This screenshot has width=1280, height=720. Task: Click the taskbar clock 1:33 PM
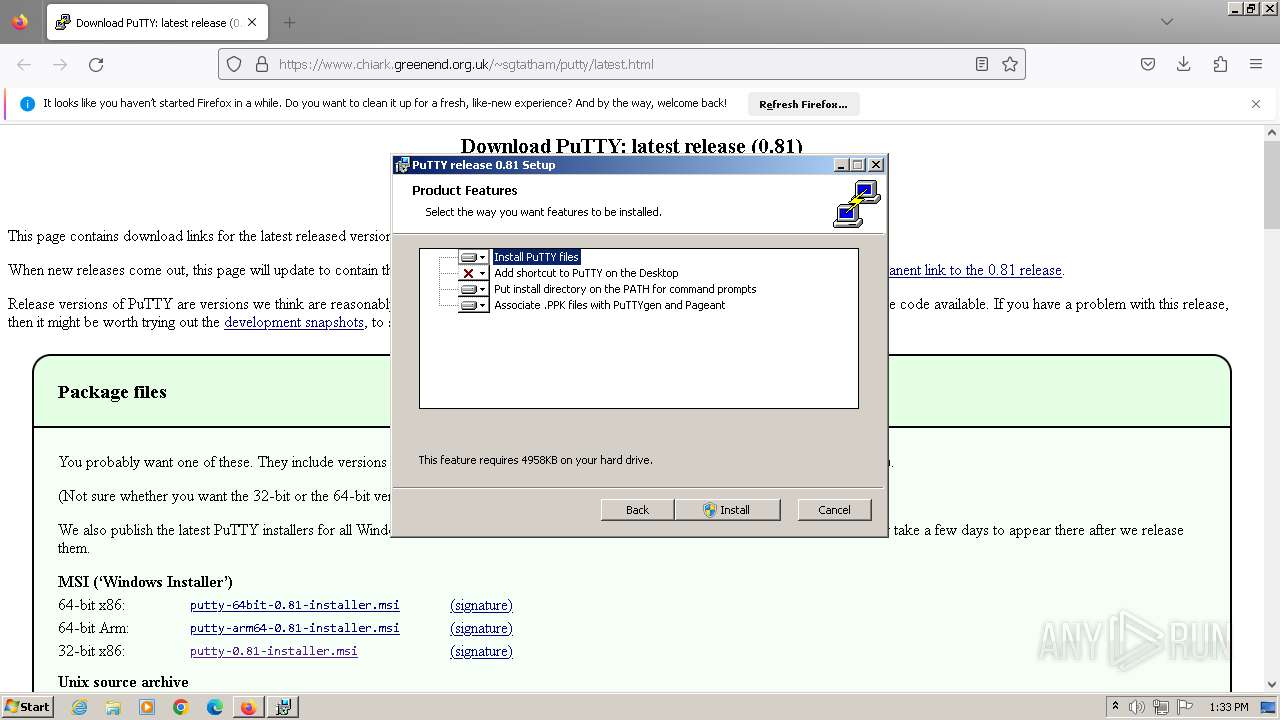pyautogui.click(x=1228, y=707)
